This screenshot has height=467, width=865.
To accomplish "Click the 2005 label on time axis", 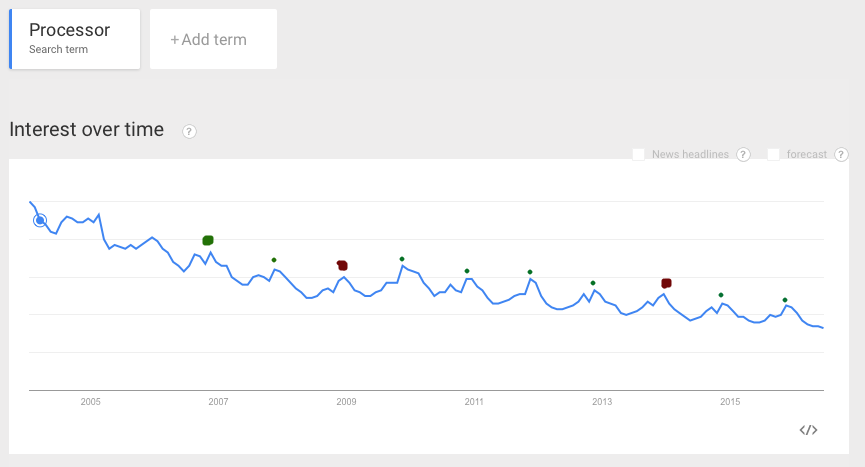I will [91, 402].
